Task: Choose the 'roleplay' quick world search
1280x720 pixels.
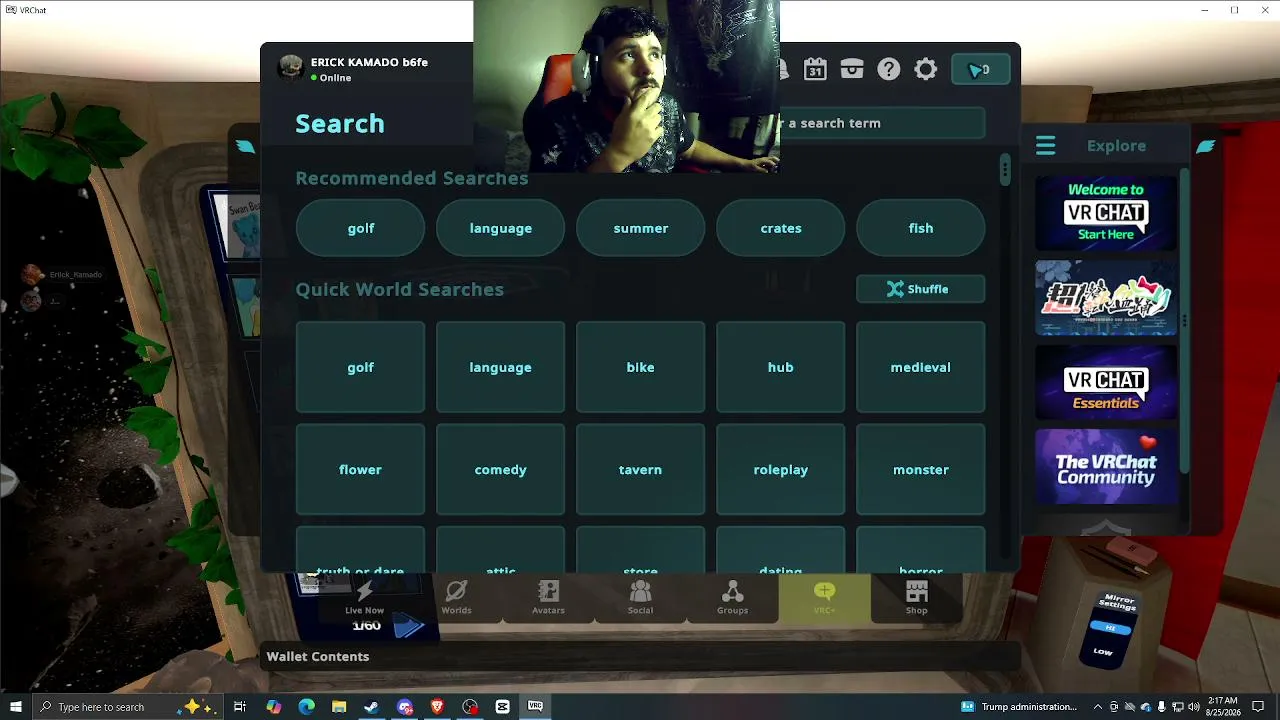Action: point(781,469)
